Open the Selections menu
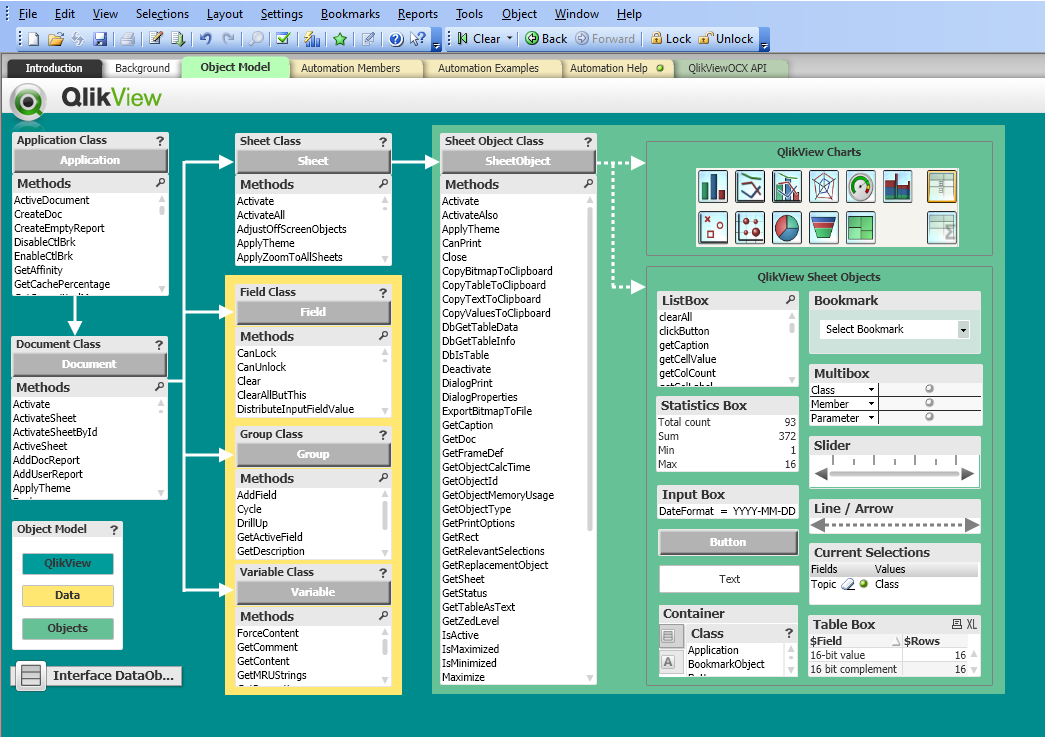This screenshot has width=1045, height=737. [162, 14]
